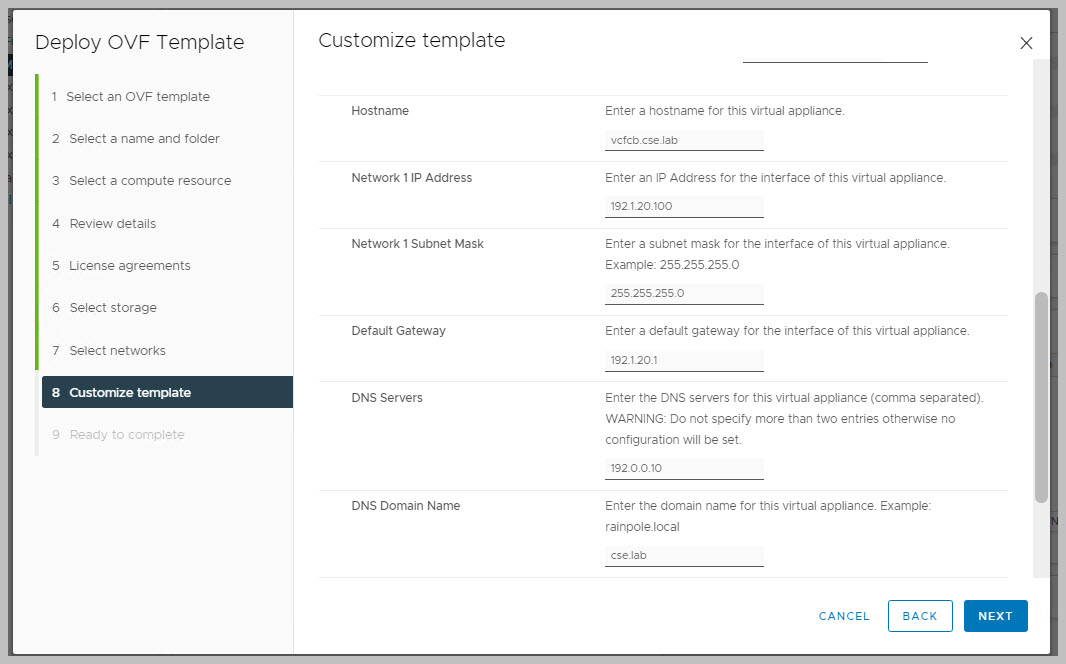Go to step 1 Select an OVF template

tap(138, 97)
